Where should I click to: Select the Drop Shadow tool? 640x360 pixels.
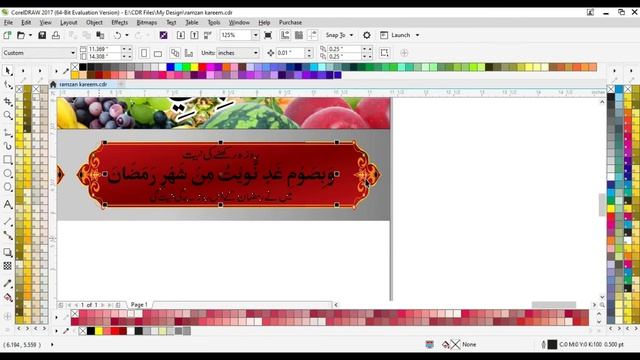tap(8, 252)
